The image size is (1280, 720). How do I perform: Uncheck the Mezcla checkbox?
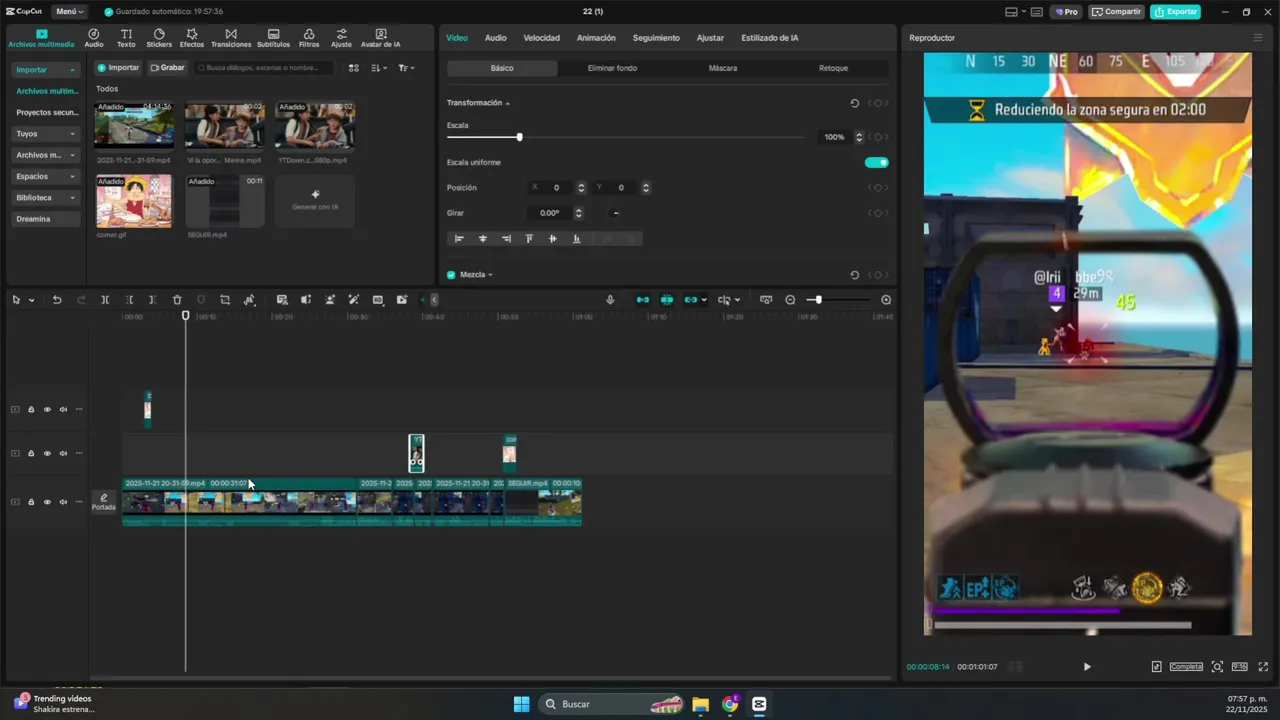coord(451,275)
